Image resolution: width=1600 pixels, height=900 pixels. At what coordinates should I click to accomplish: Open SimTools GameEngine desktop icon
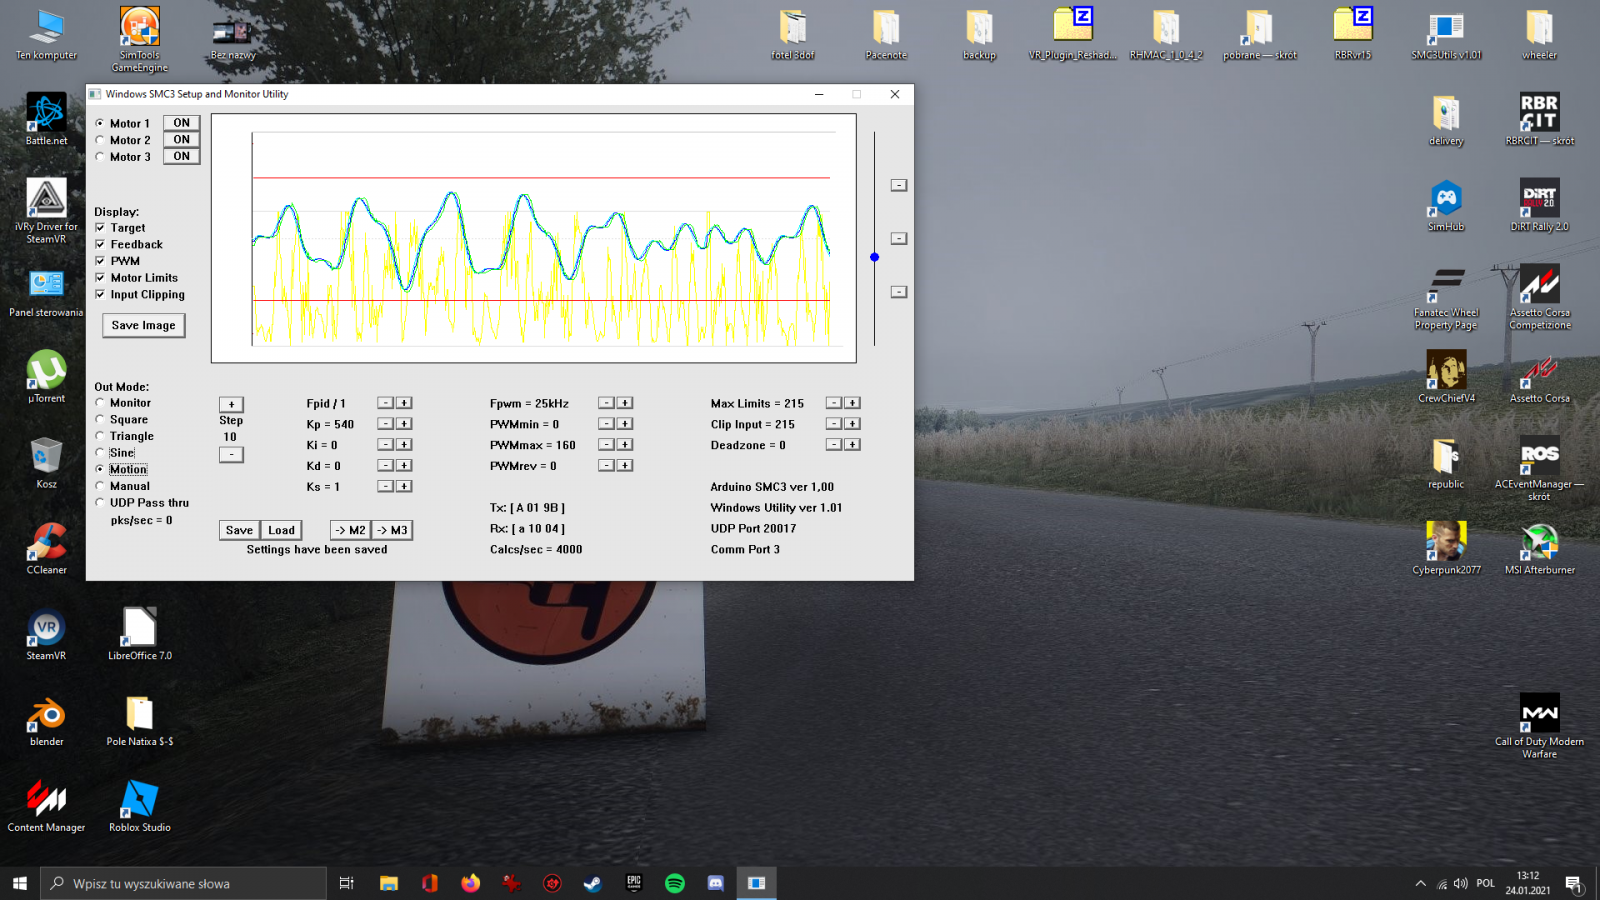coord(140,30)
